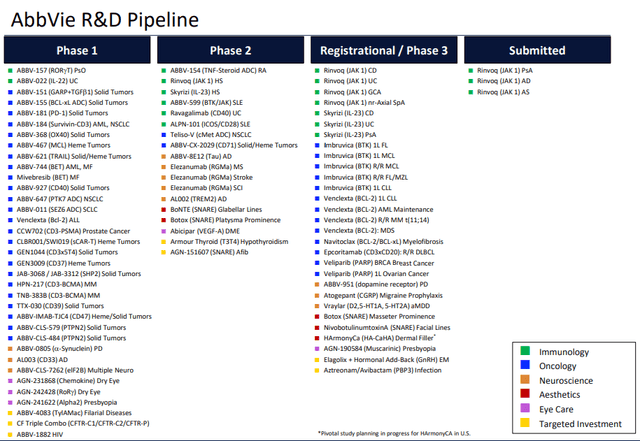The height and width of the screenshot is (441, 640).
Task: Click the red Aesthetics legend swatch
Action: (x=525, y=394)
